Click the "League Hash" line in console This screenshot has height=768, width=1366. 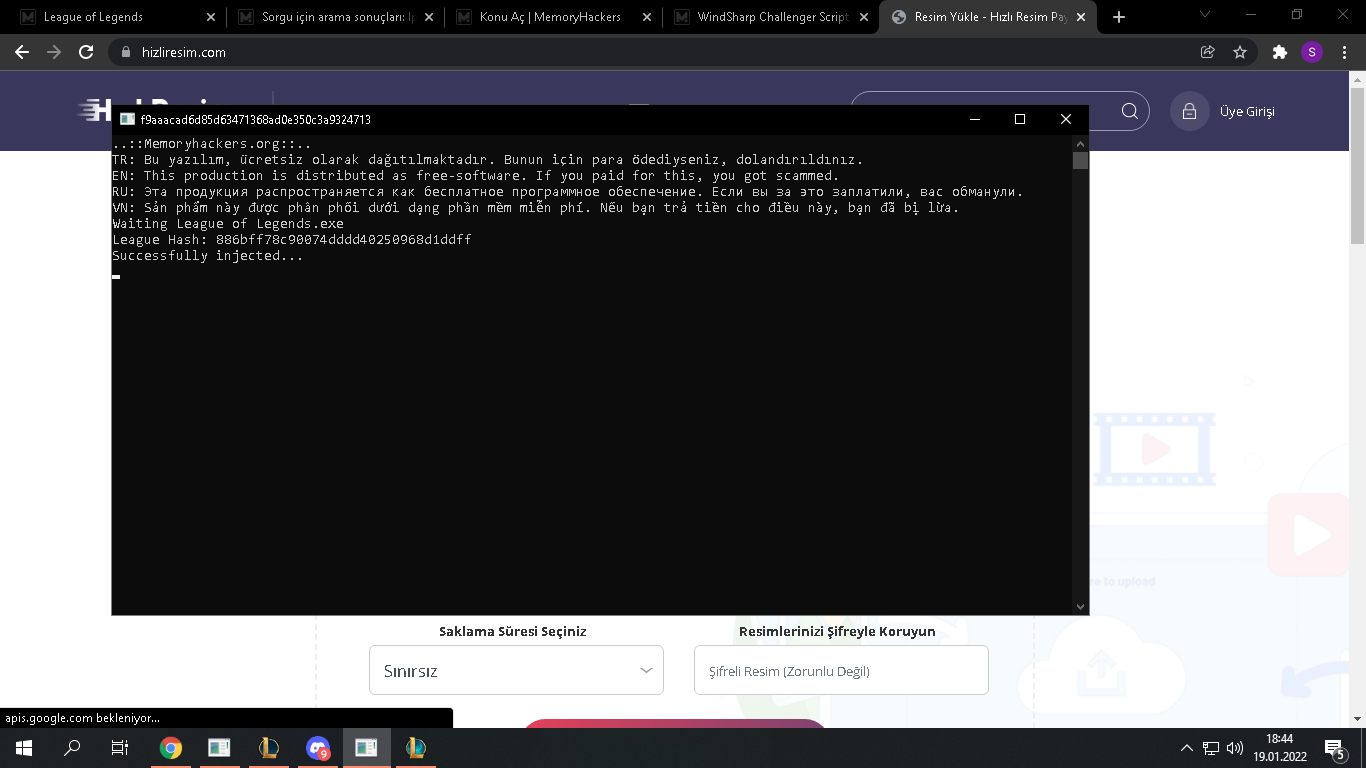(292, 240)
